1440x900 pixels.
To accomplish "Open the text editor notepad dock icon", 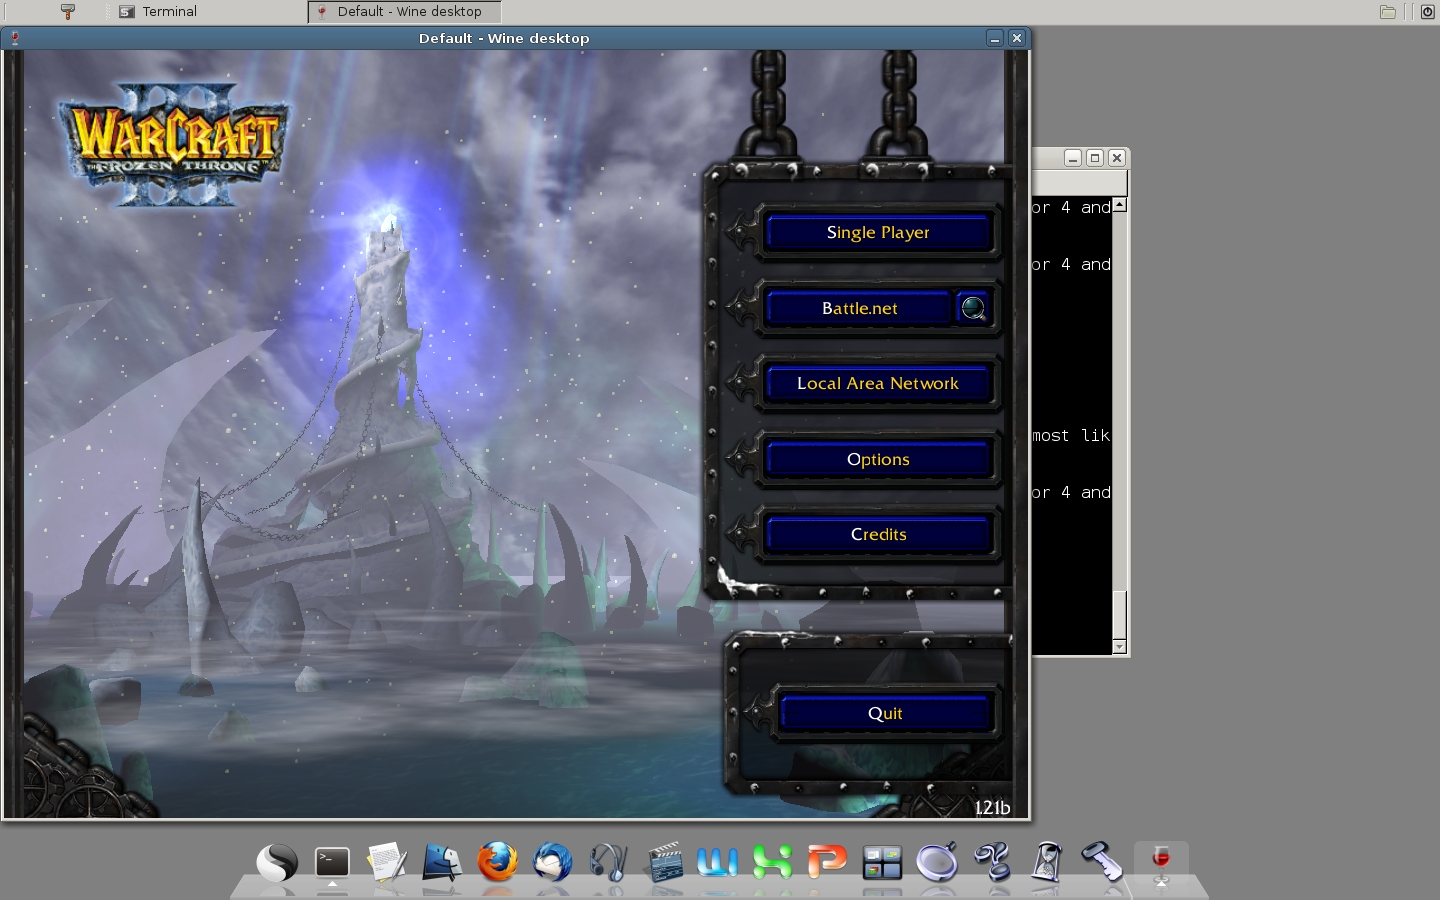I will pyautogui.click(x=387, y=862).
